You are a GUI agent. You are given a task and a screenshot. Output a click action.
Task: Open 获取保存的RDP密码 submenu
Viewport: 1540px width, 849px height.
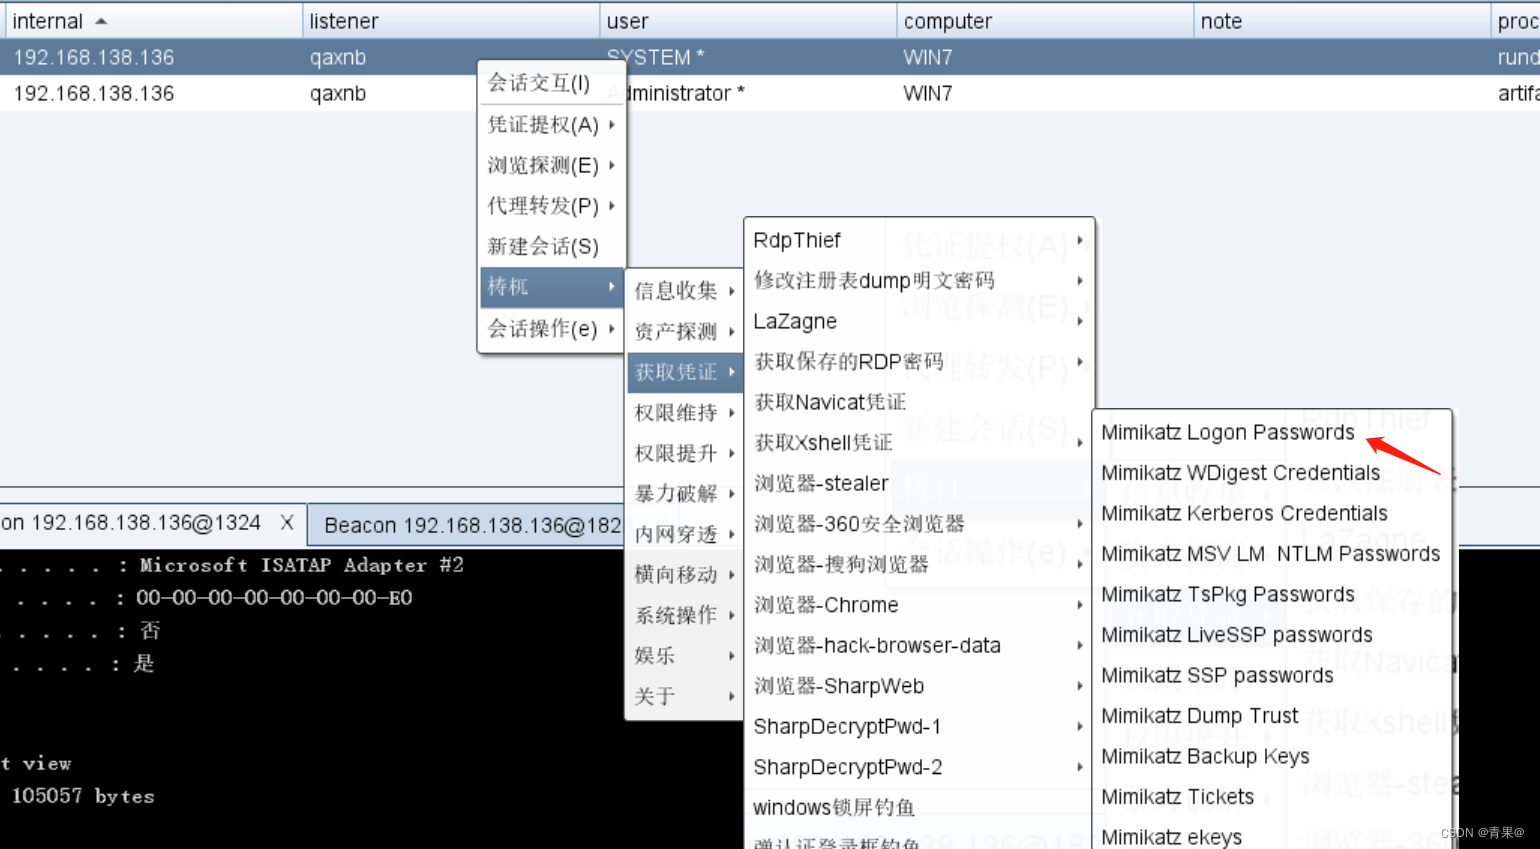[919, 362]
